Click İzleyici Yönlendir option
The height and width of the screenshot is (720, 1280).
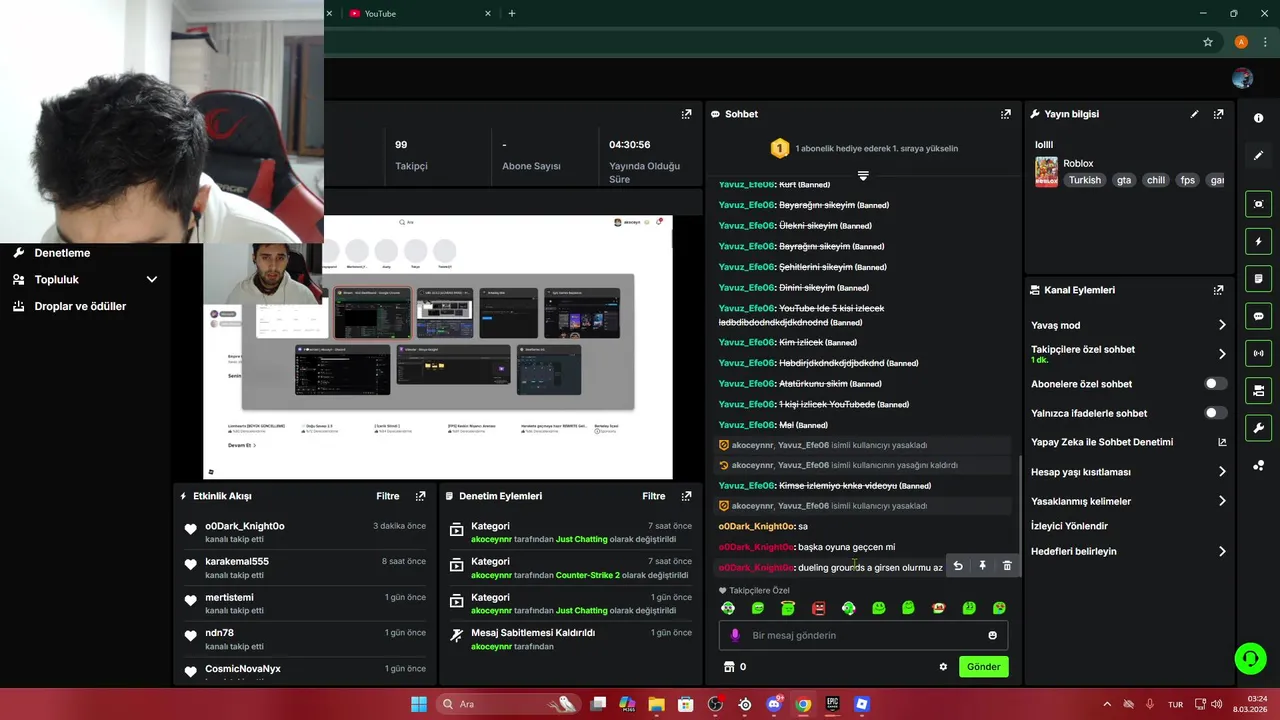(x=1069, y=526)
